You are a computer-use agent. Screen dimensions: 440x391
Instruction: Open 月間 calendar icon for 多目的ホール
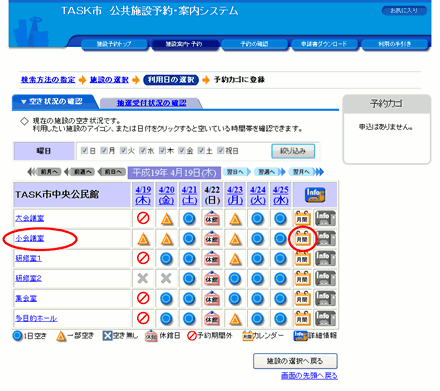pos(302,318)
